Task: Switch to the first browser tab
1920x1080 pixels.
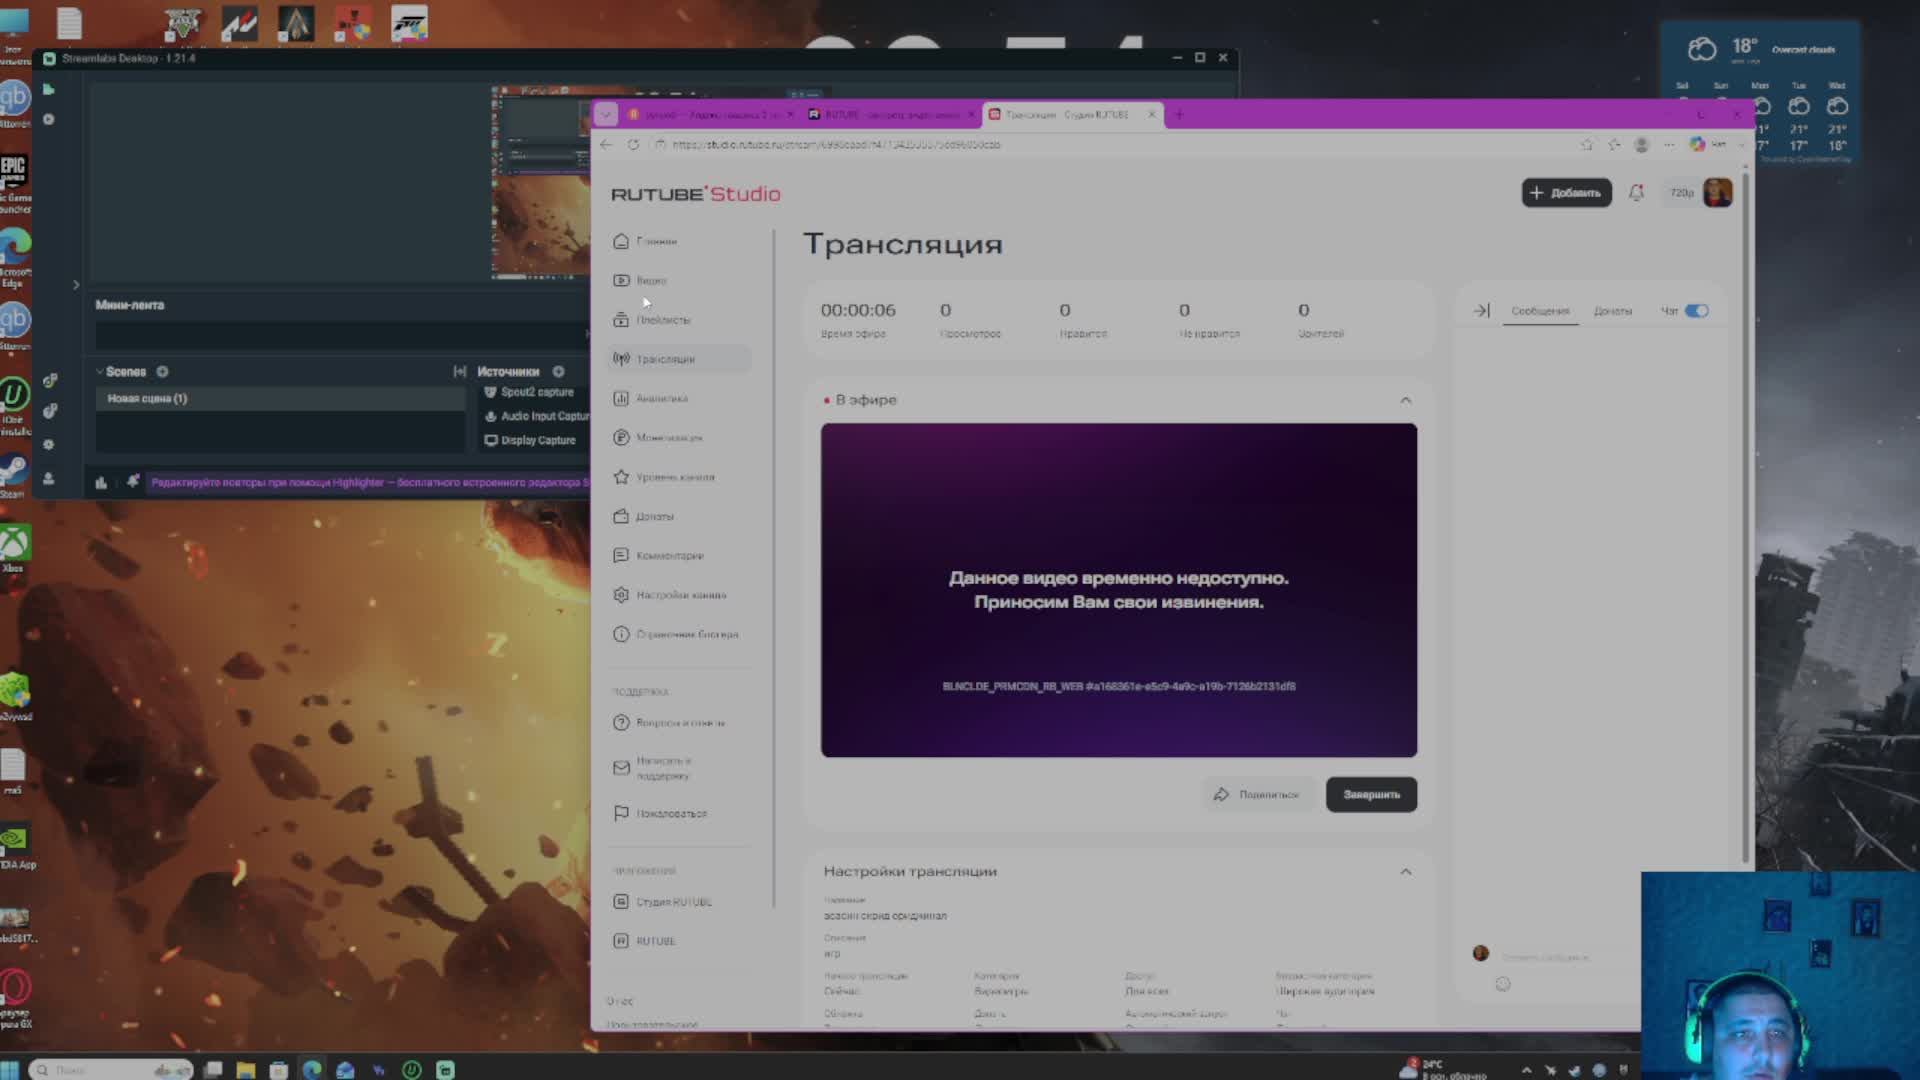Action: click(710, 115)
